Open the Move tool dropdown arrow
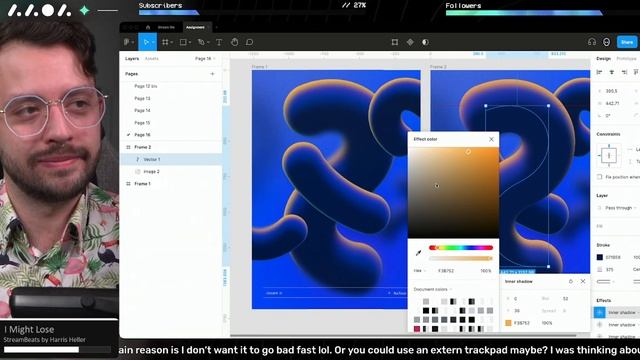640x360 pixels. (x=153, y=42)
